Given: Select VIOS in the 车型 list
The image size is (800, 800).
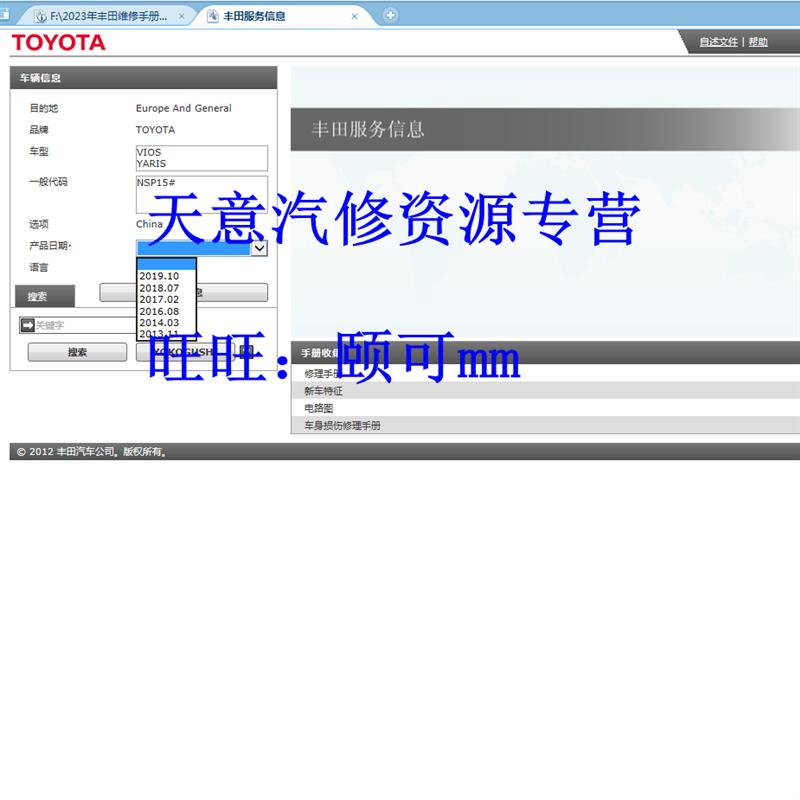Looking at the screenshot, I should click(x=149, y=152).
